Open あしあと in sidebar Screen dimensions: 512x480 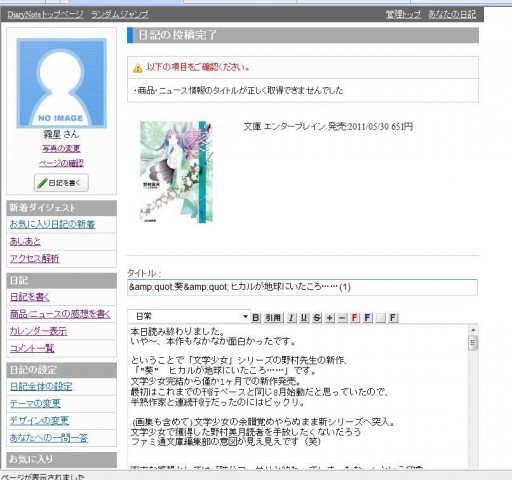(25, 241)
